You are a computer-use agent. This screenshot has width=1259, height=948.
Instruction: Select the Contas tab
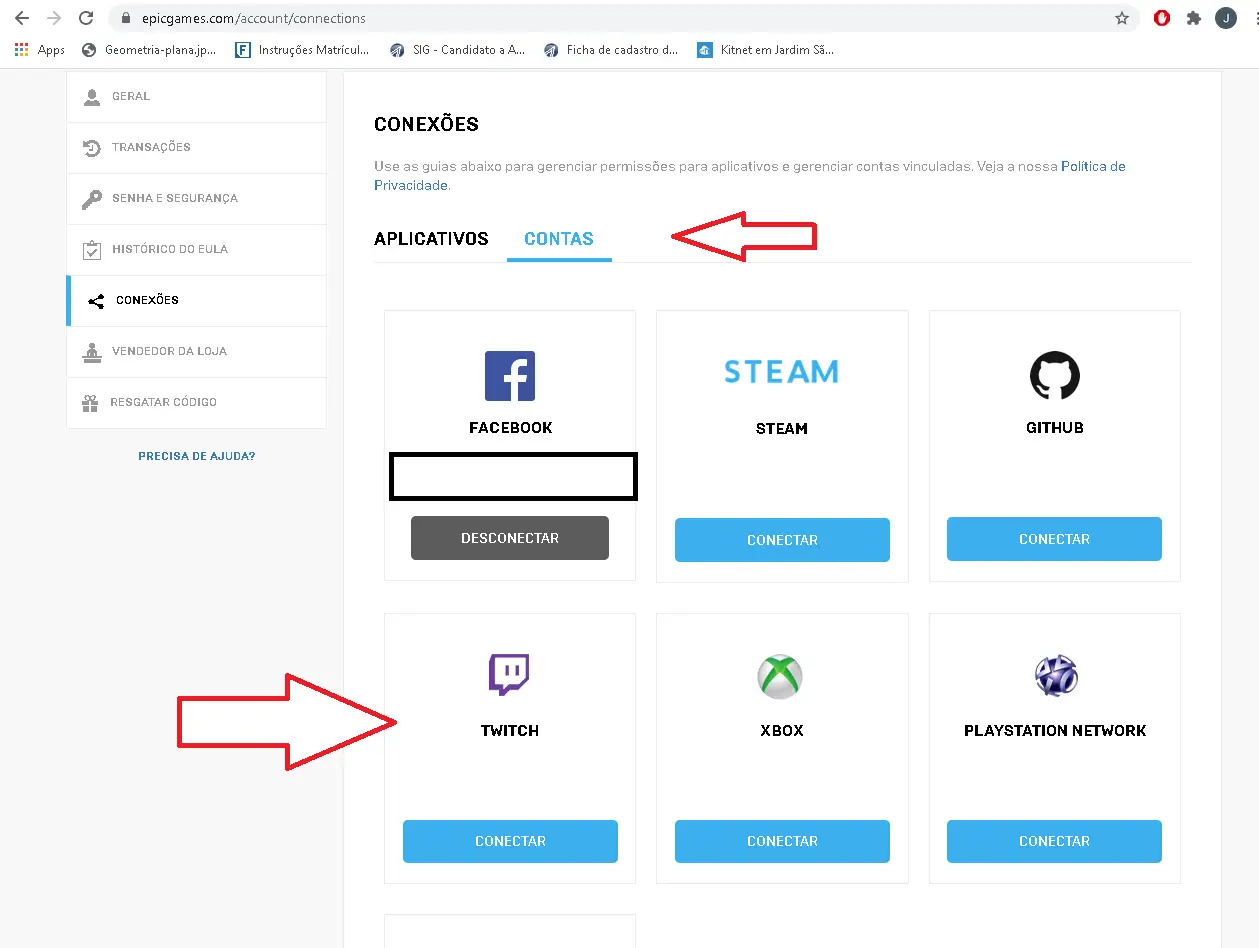pos(559,239)
